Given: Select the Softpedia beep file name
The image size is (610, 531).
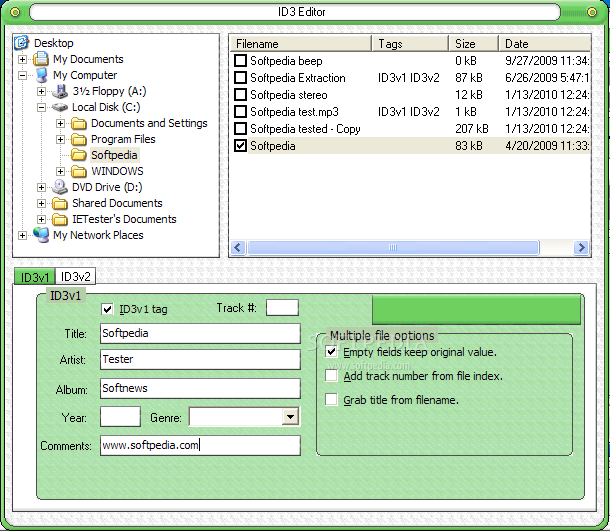Looking at the screenshot, I should click(286, 61).
